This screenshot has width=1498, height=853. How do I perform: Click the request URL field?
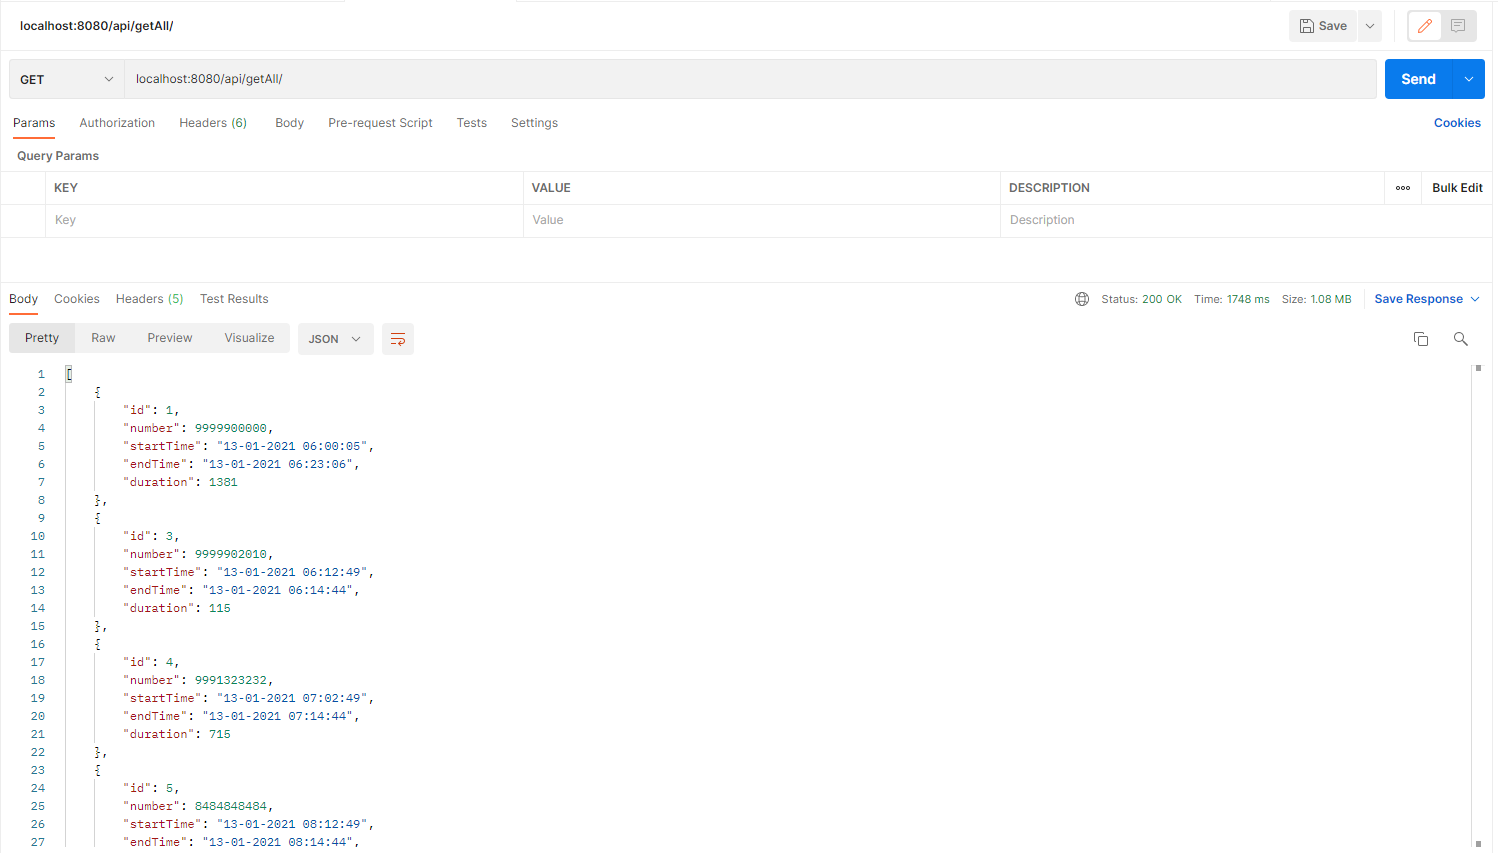(750, 79)
